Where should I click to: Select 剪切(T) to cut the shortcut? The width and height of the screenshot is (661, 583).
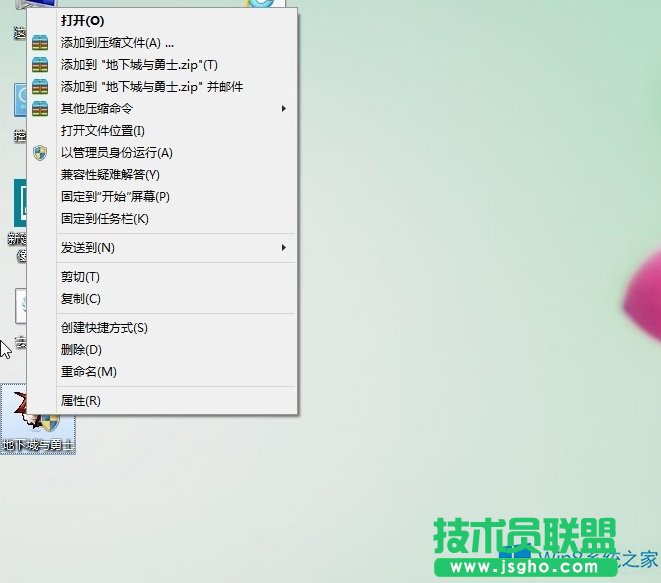click(x=80, y=276)
